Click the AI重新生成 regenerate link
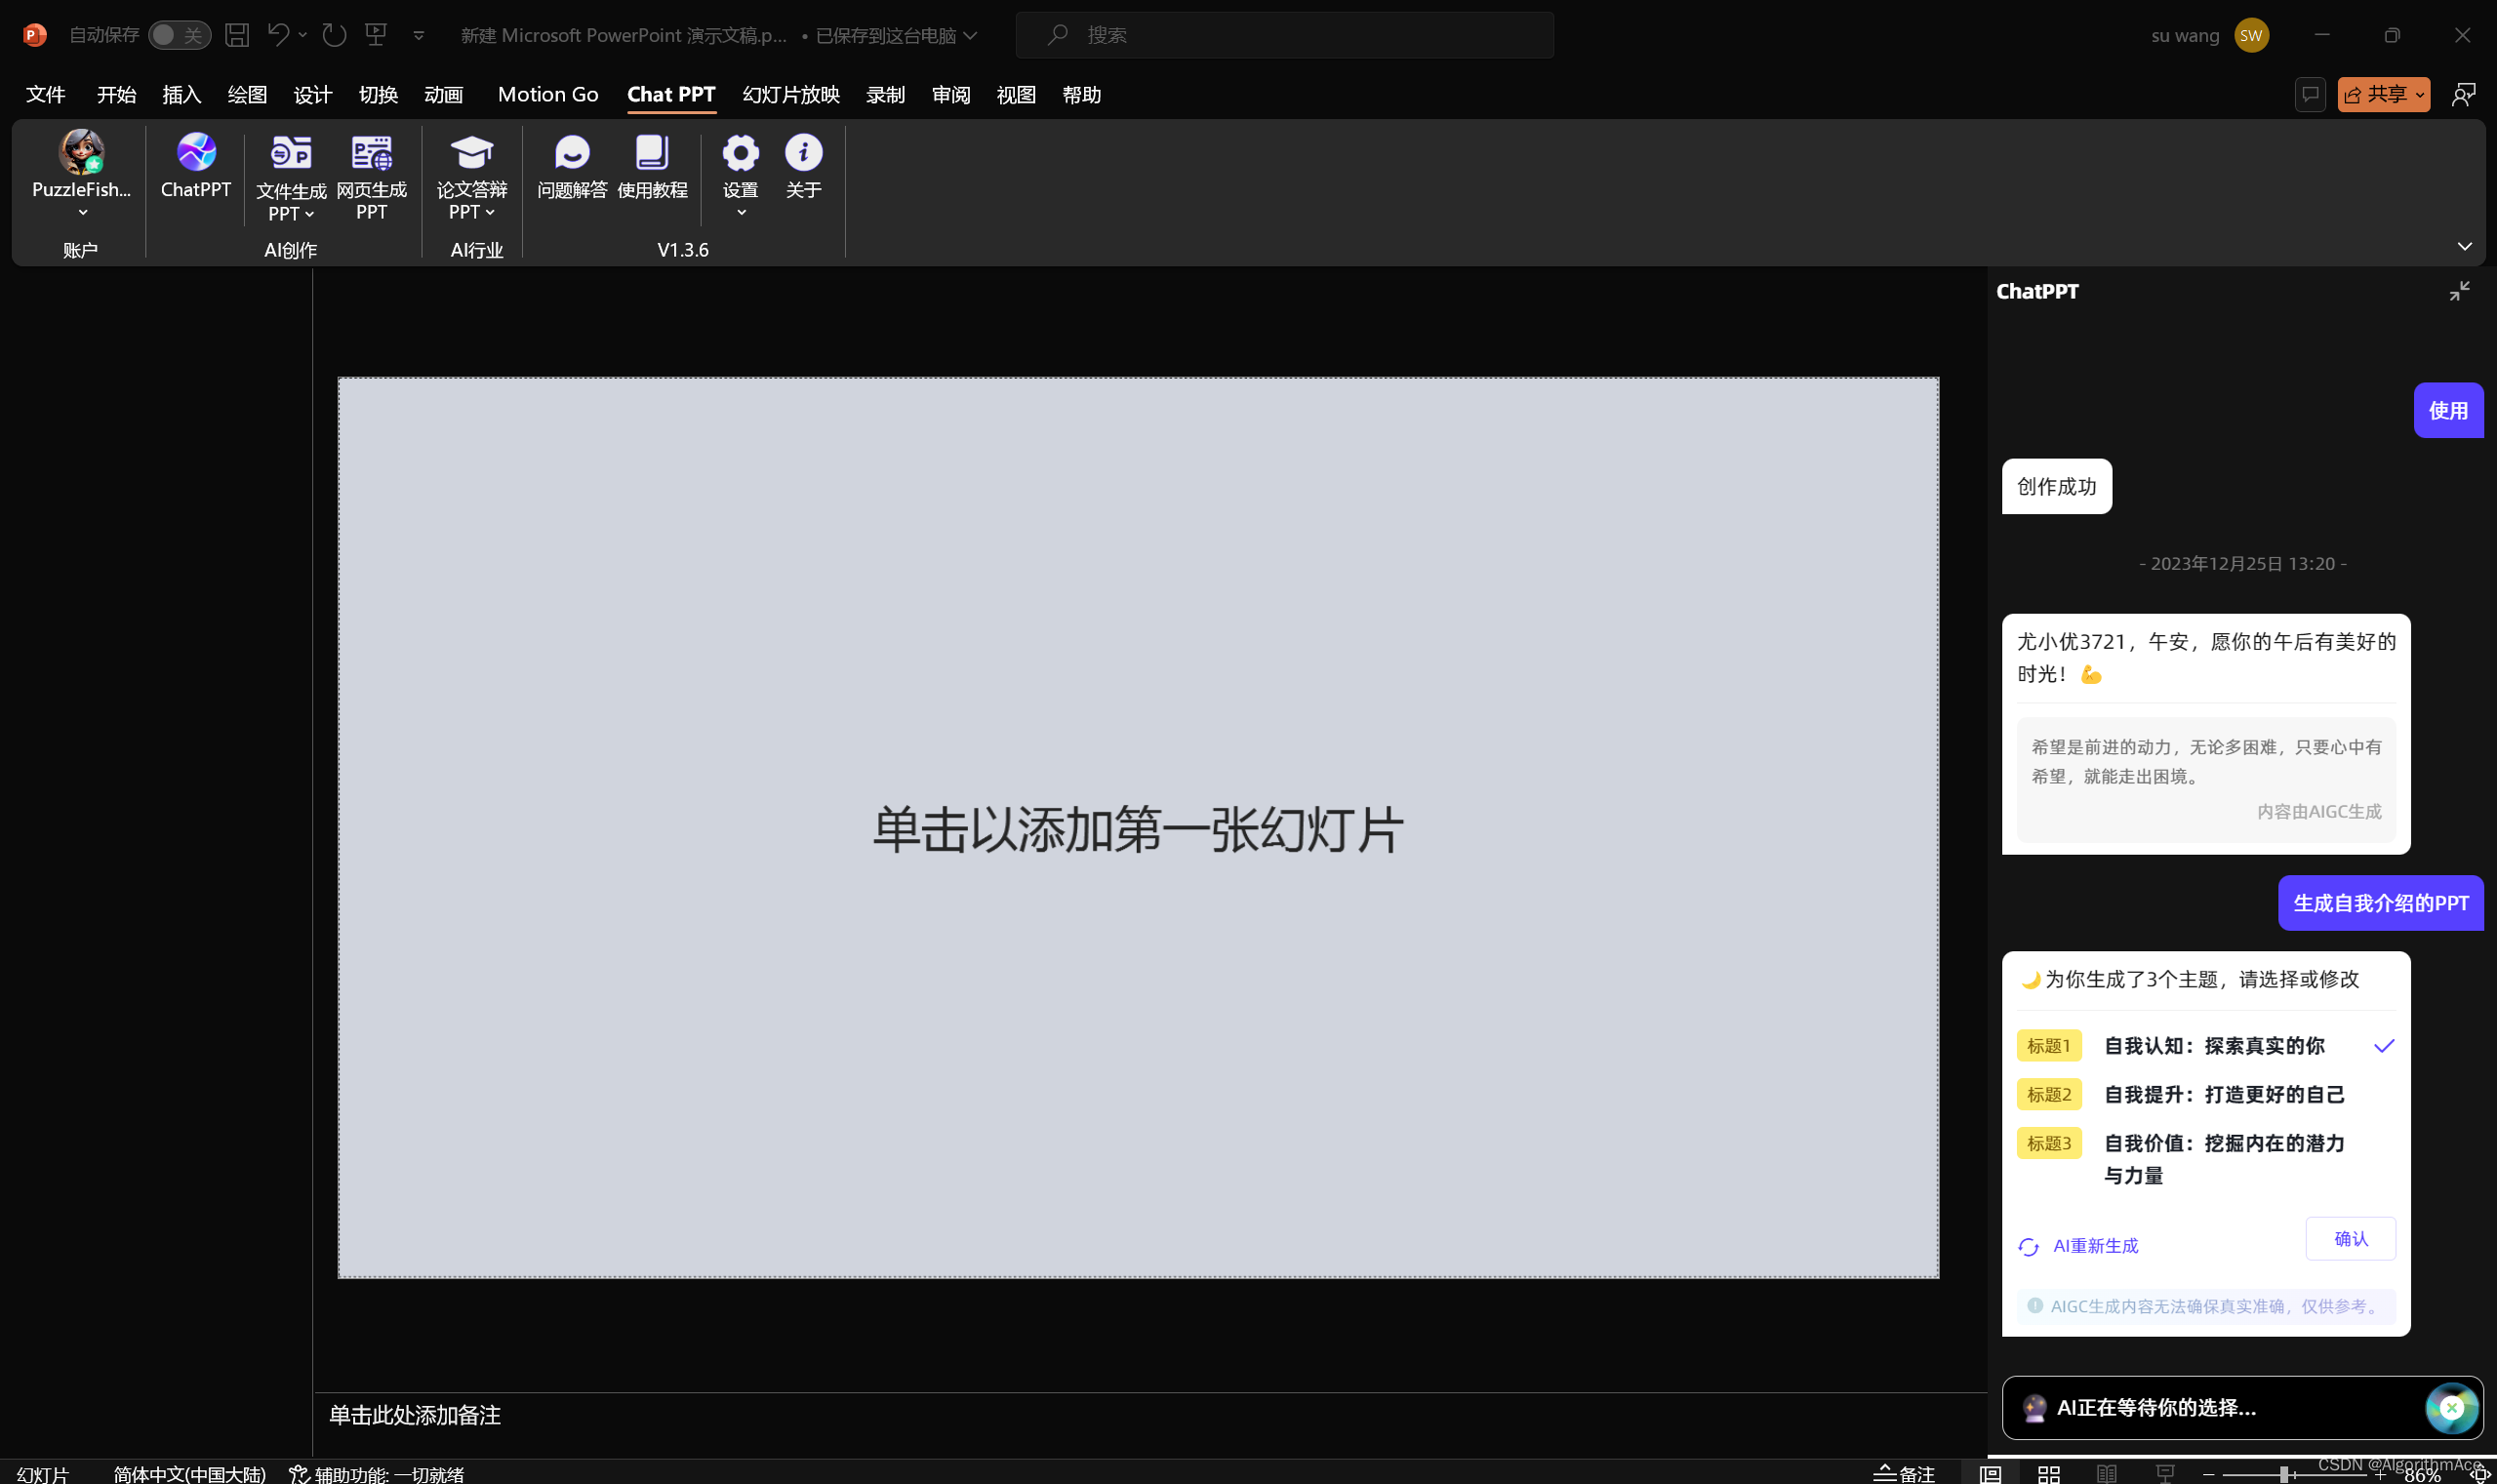The width and height of the screenshot is (2497, 1484). coord(2094,1245)
